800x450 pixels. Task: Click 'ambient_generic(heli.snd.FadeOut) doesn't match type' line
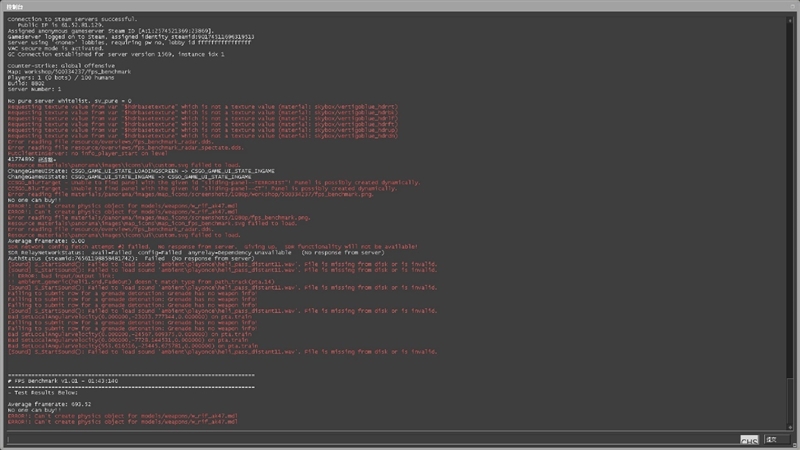coord(141,282)
